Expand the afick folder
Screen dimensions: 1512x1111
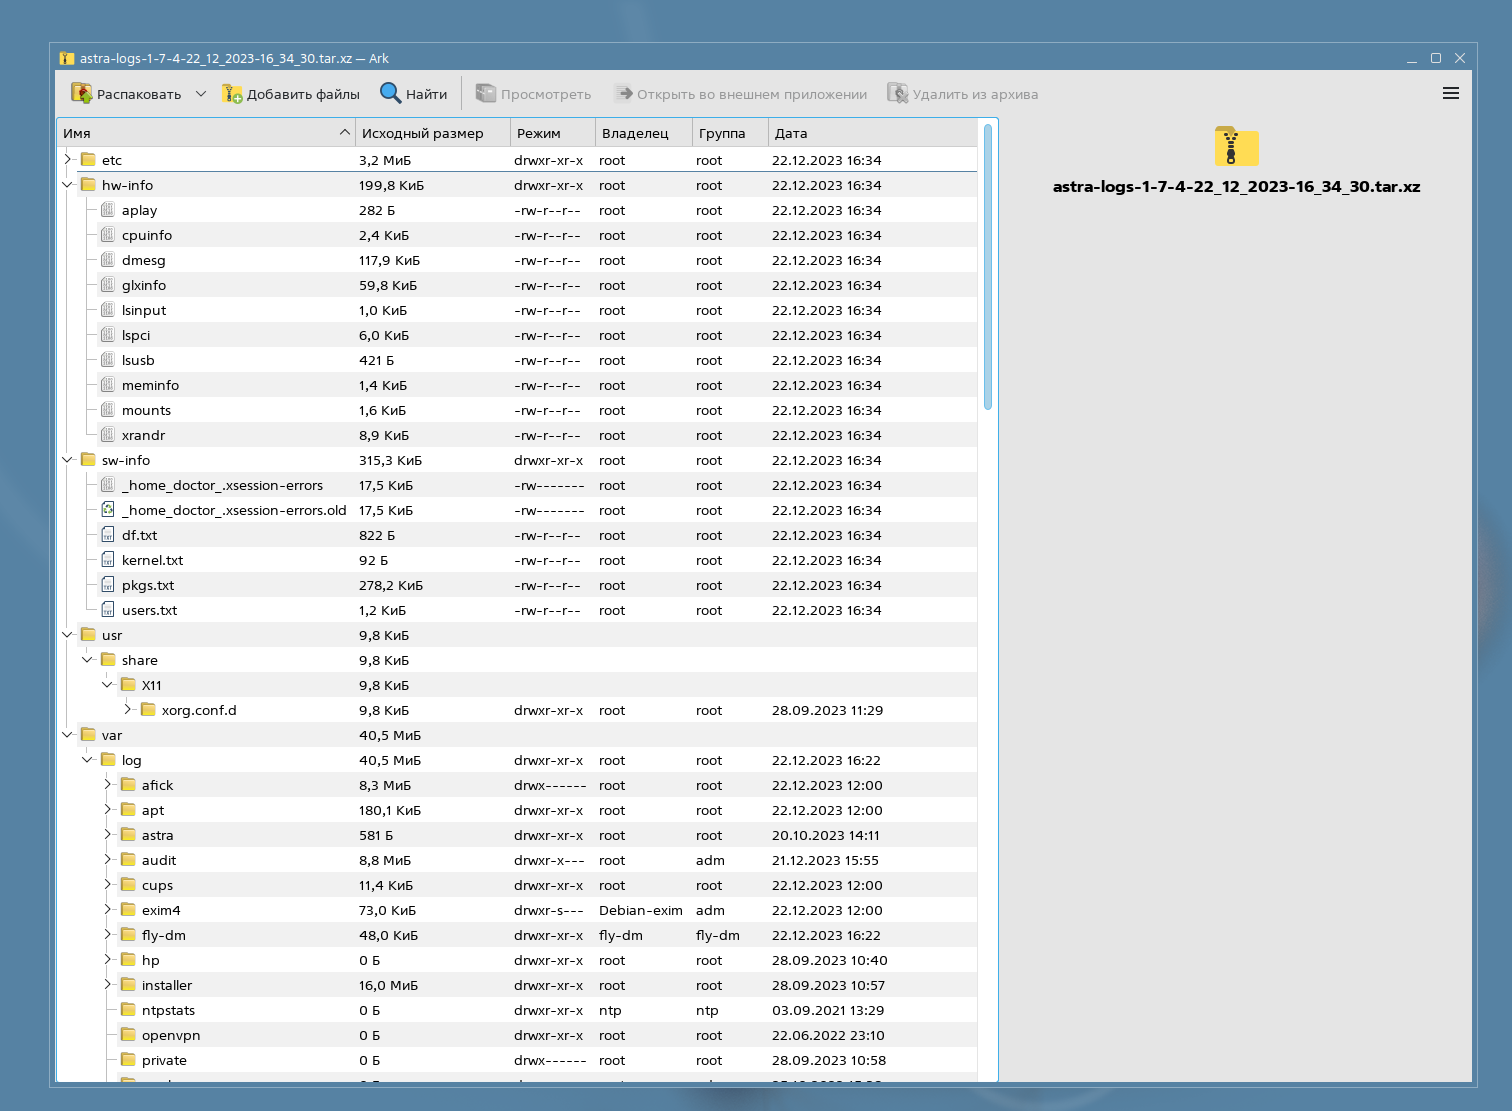pyautogui.click(x=108, y=785)
